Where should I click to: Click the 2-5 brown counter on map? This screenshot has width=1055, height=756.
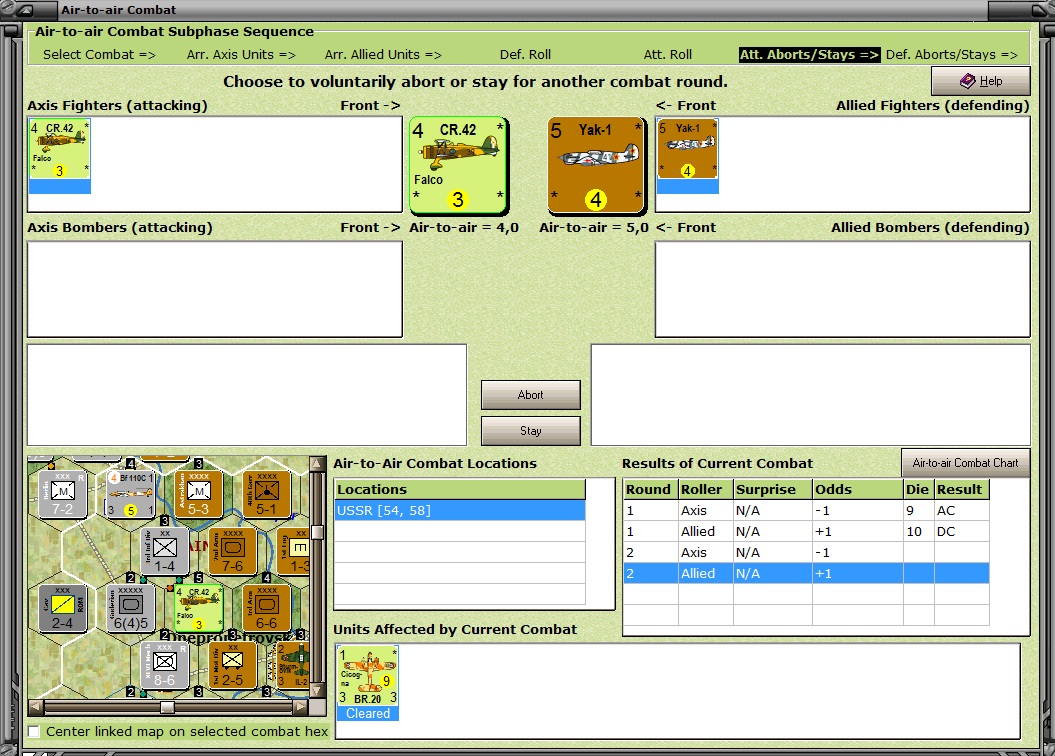pyautogui.click(x=232, y=665)
